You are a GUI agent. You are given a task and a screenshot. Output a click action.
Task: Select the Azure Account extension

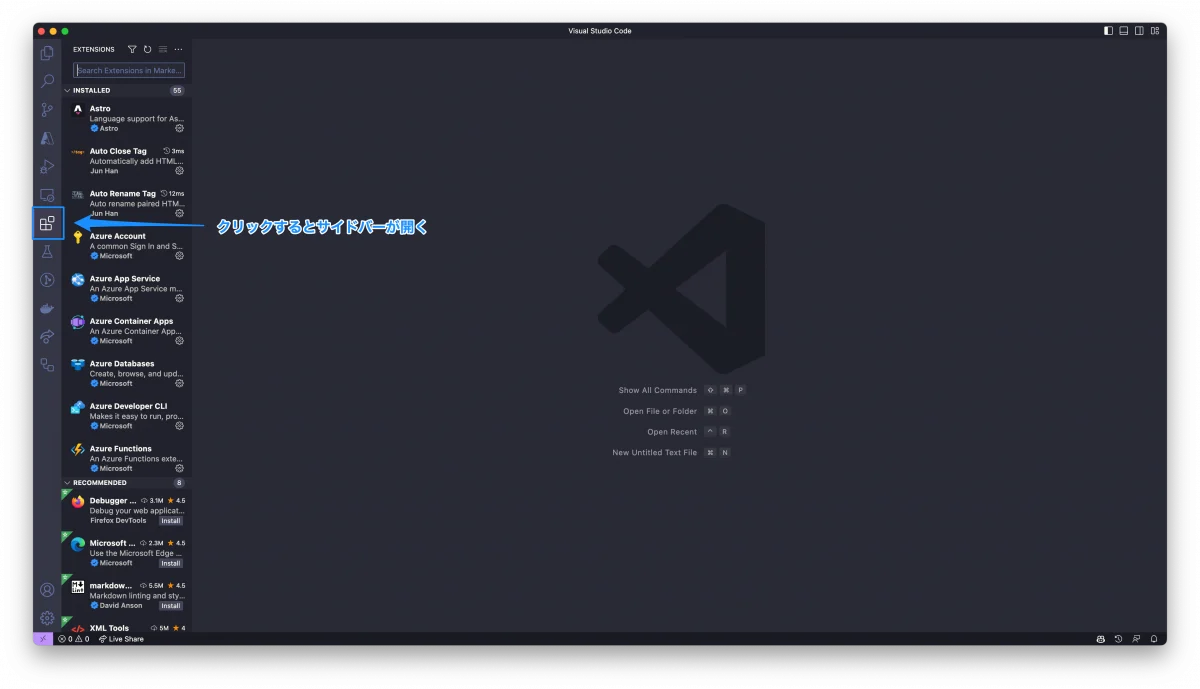126,246
